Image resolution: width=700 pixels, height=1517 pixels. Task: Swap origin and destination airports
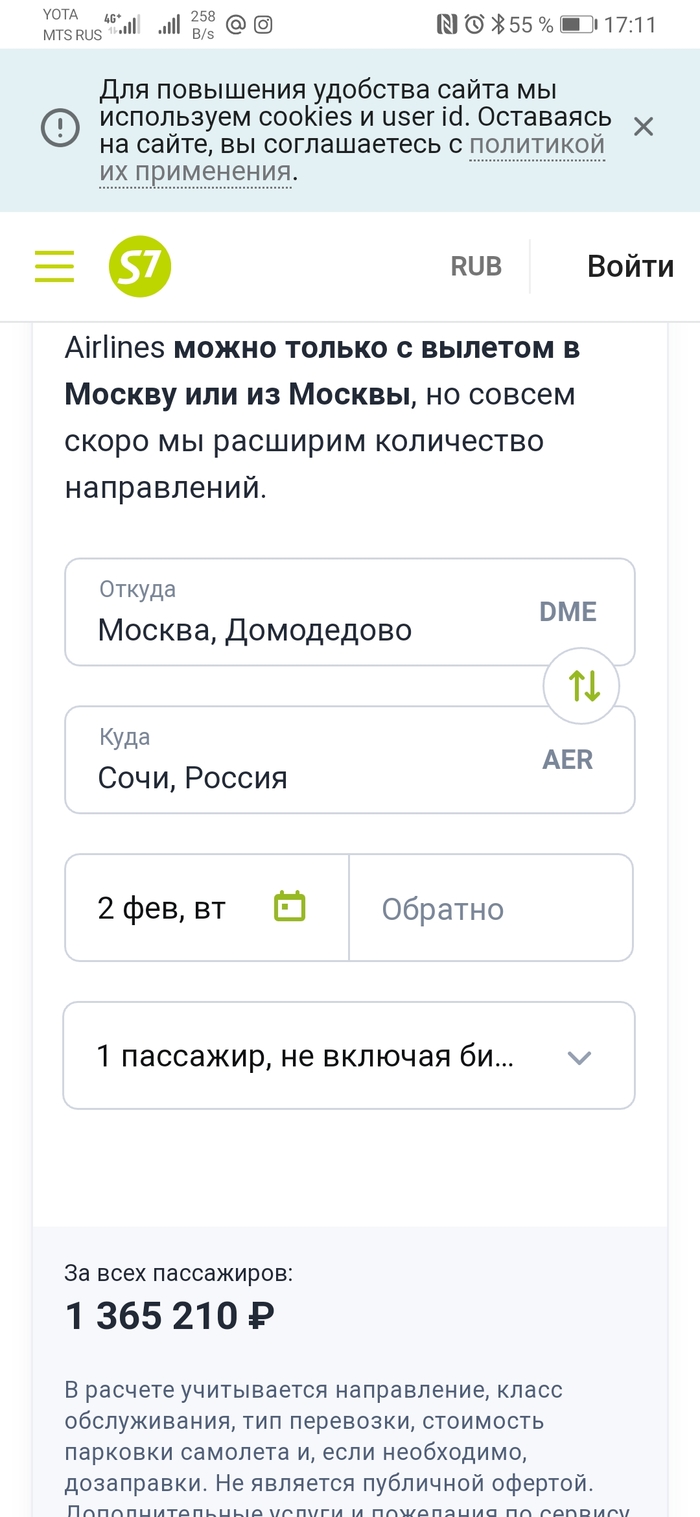[581, 686]
